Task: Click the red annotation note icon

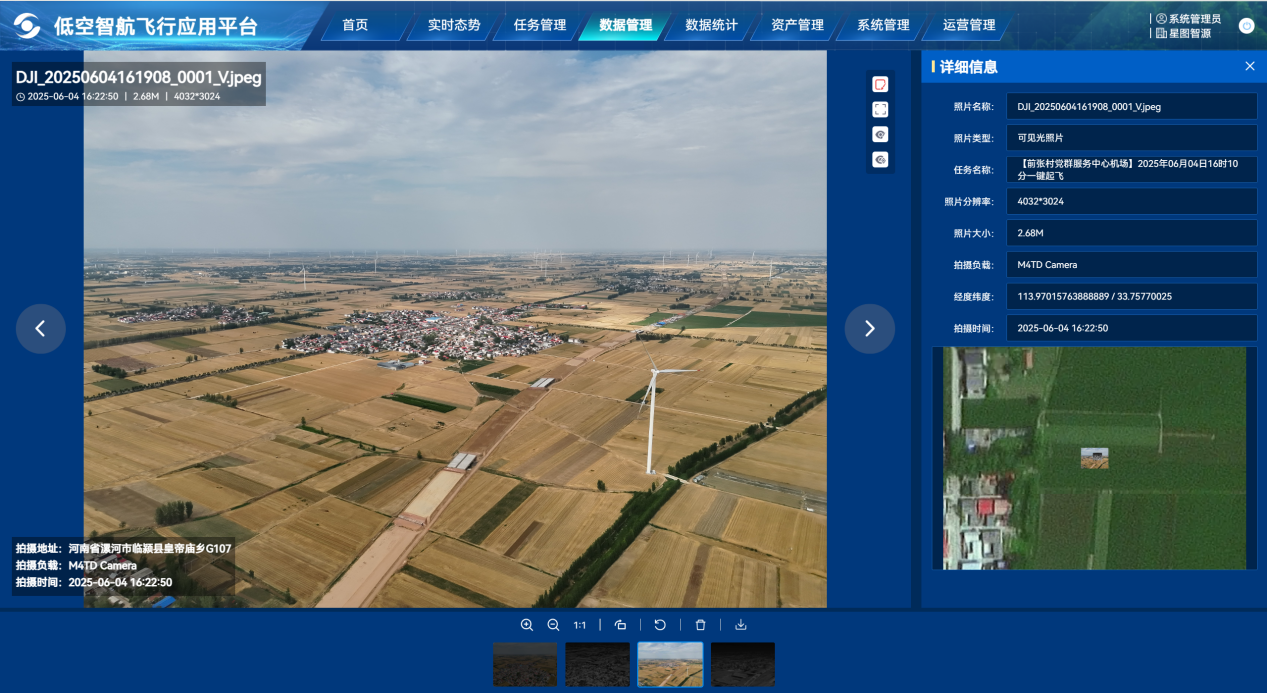Action: click(x=880, y=84)
